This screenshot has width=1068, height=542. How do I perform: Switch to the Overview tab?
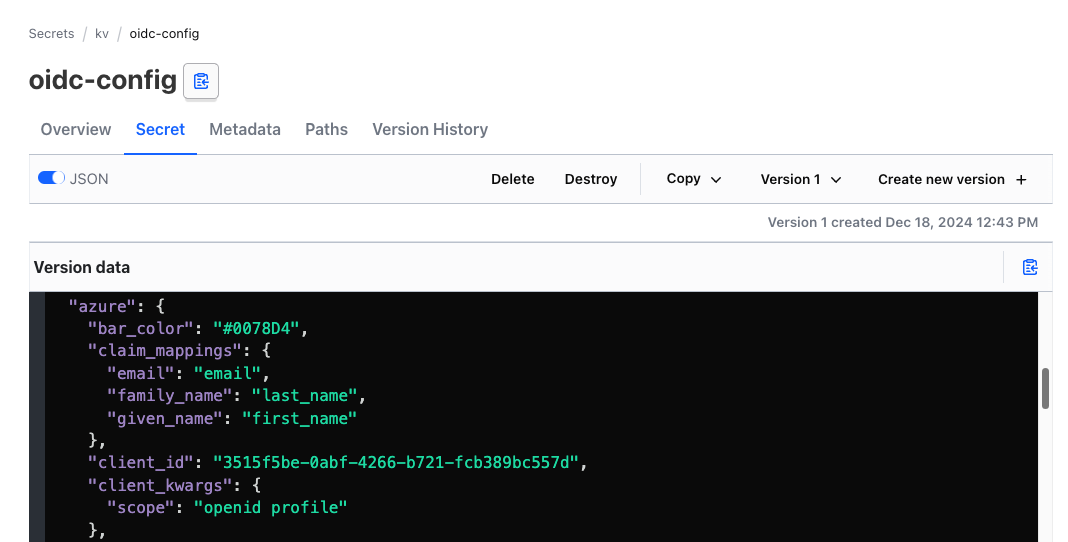click(76, 129)
